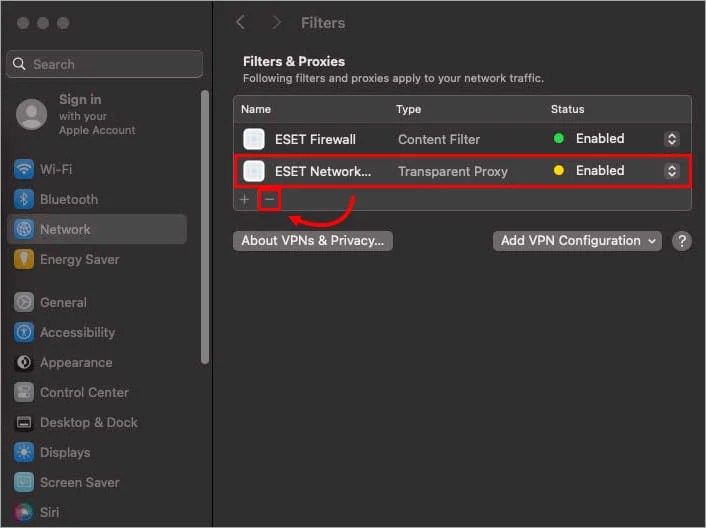This screenshot has height=528, width=706.
Task: Click the Control Center sidebar icon
Action: click(24, 392)
